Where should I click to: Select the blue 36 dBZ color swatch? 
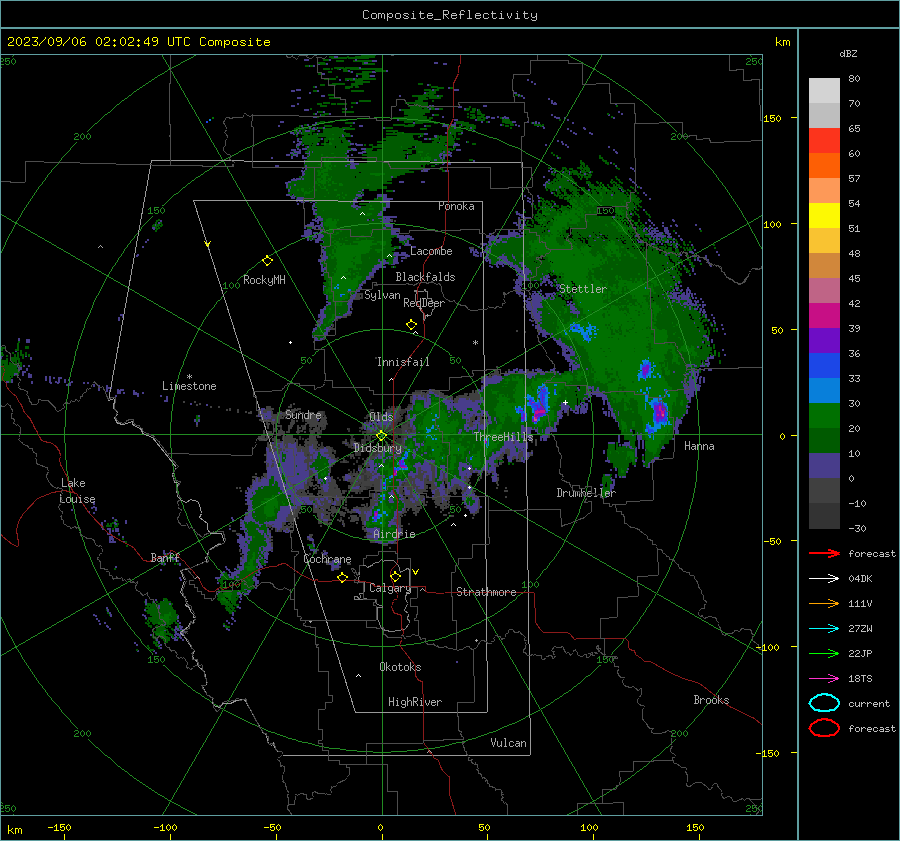click(x=824, y=365)
